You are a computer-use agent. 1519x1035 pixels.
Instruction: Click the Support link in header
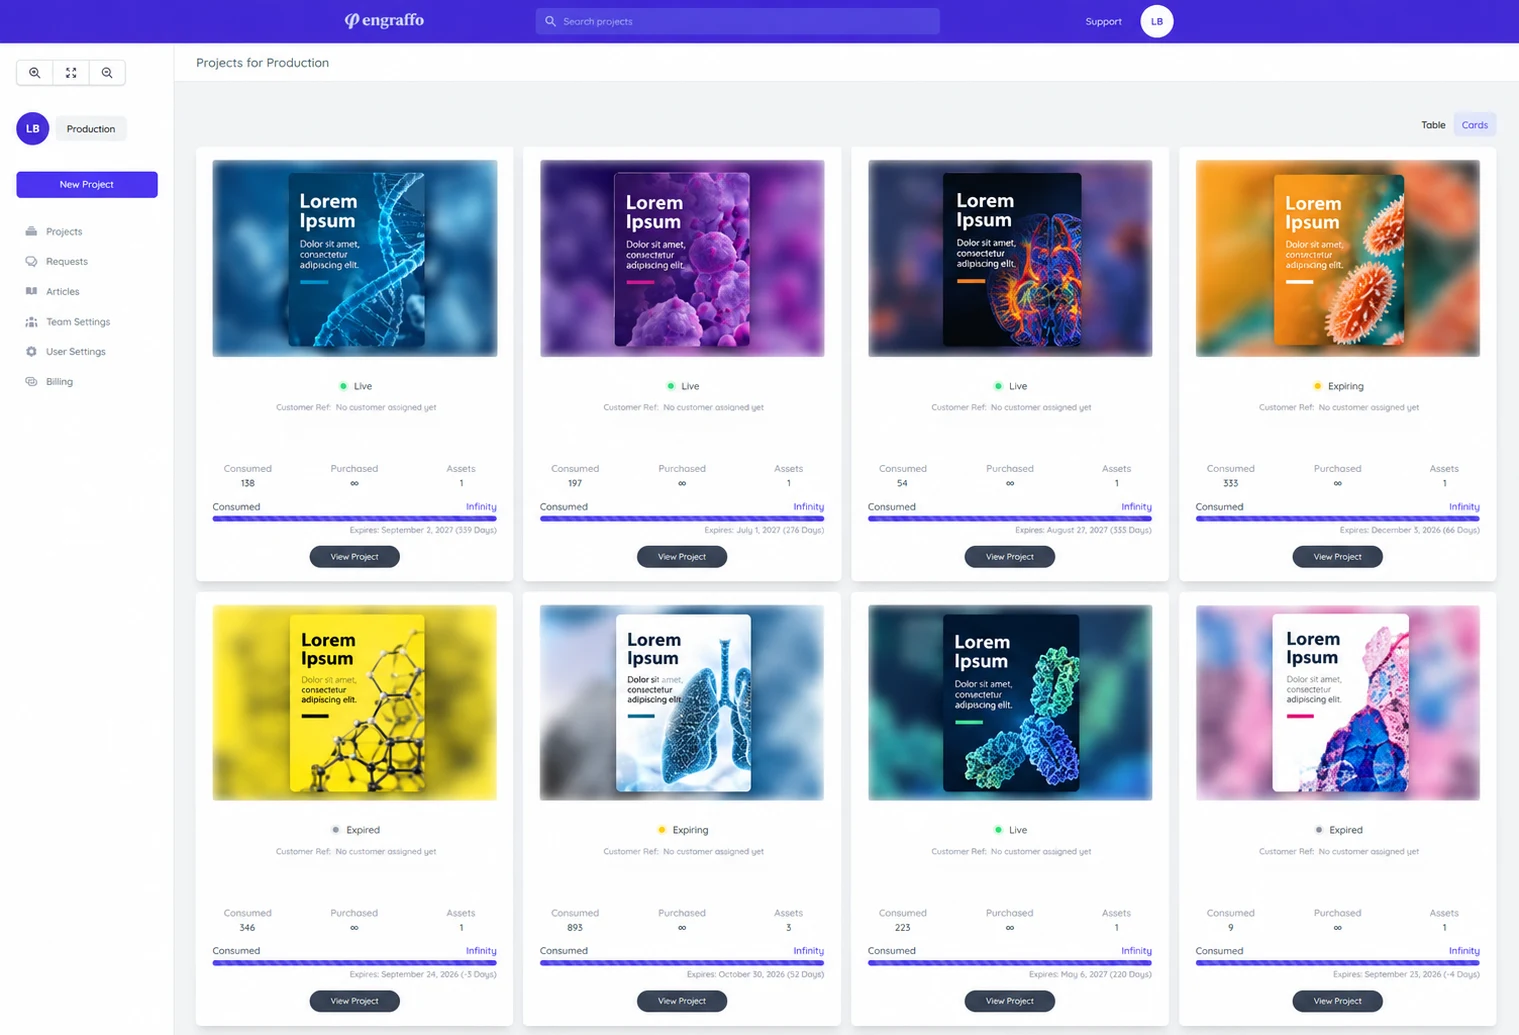pyautogui.click(x=1103, y=21)
